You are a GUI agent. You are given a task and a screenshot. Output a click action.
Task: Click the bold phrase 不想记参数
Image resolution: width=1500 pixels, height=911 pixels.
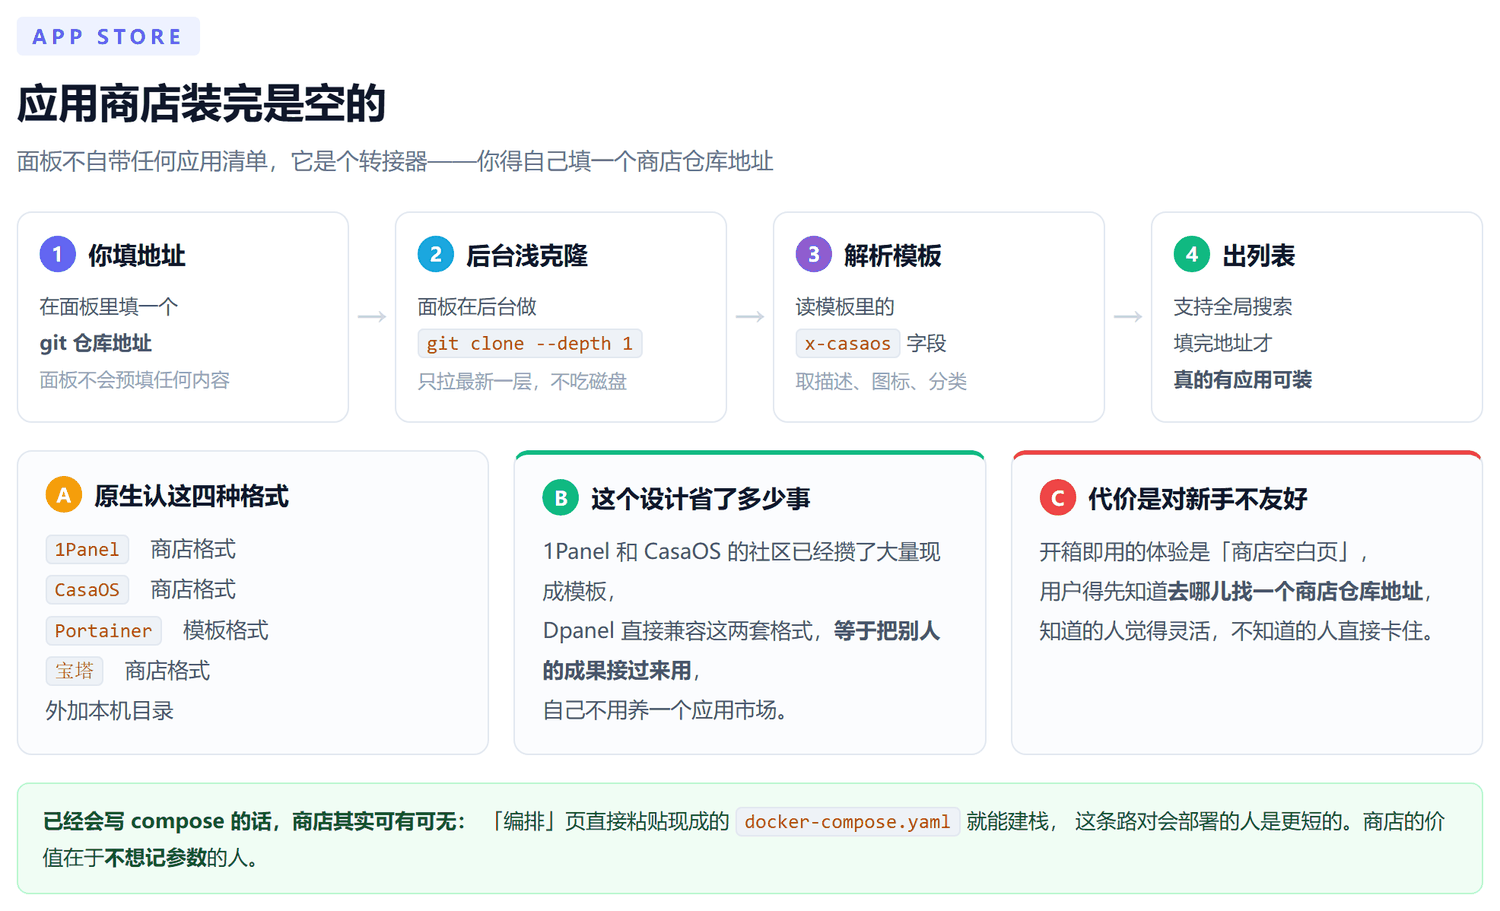coord(155,857)
